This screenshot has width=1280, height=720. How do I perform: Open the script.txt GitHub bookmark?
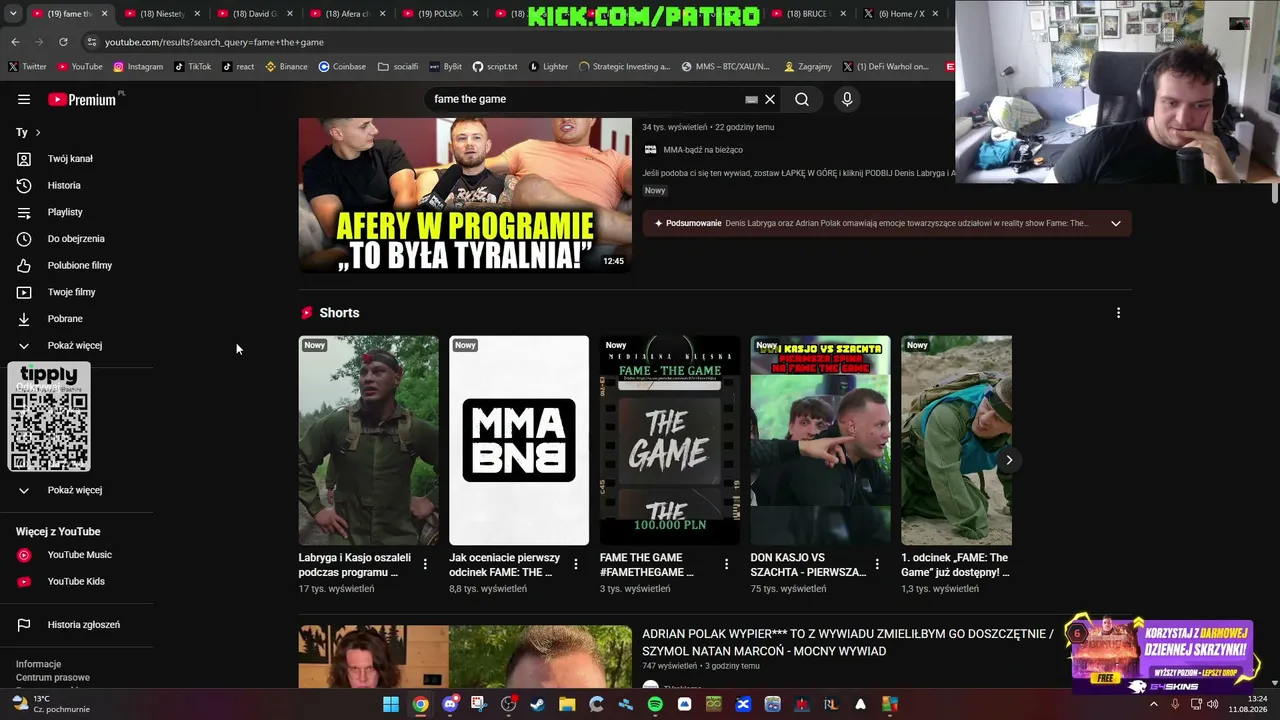pos(495,67)
